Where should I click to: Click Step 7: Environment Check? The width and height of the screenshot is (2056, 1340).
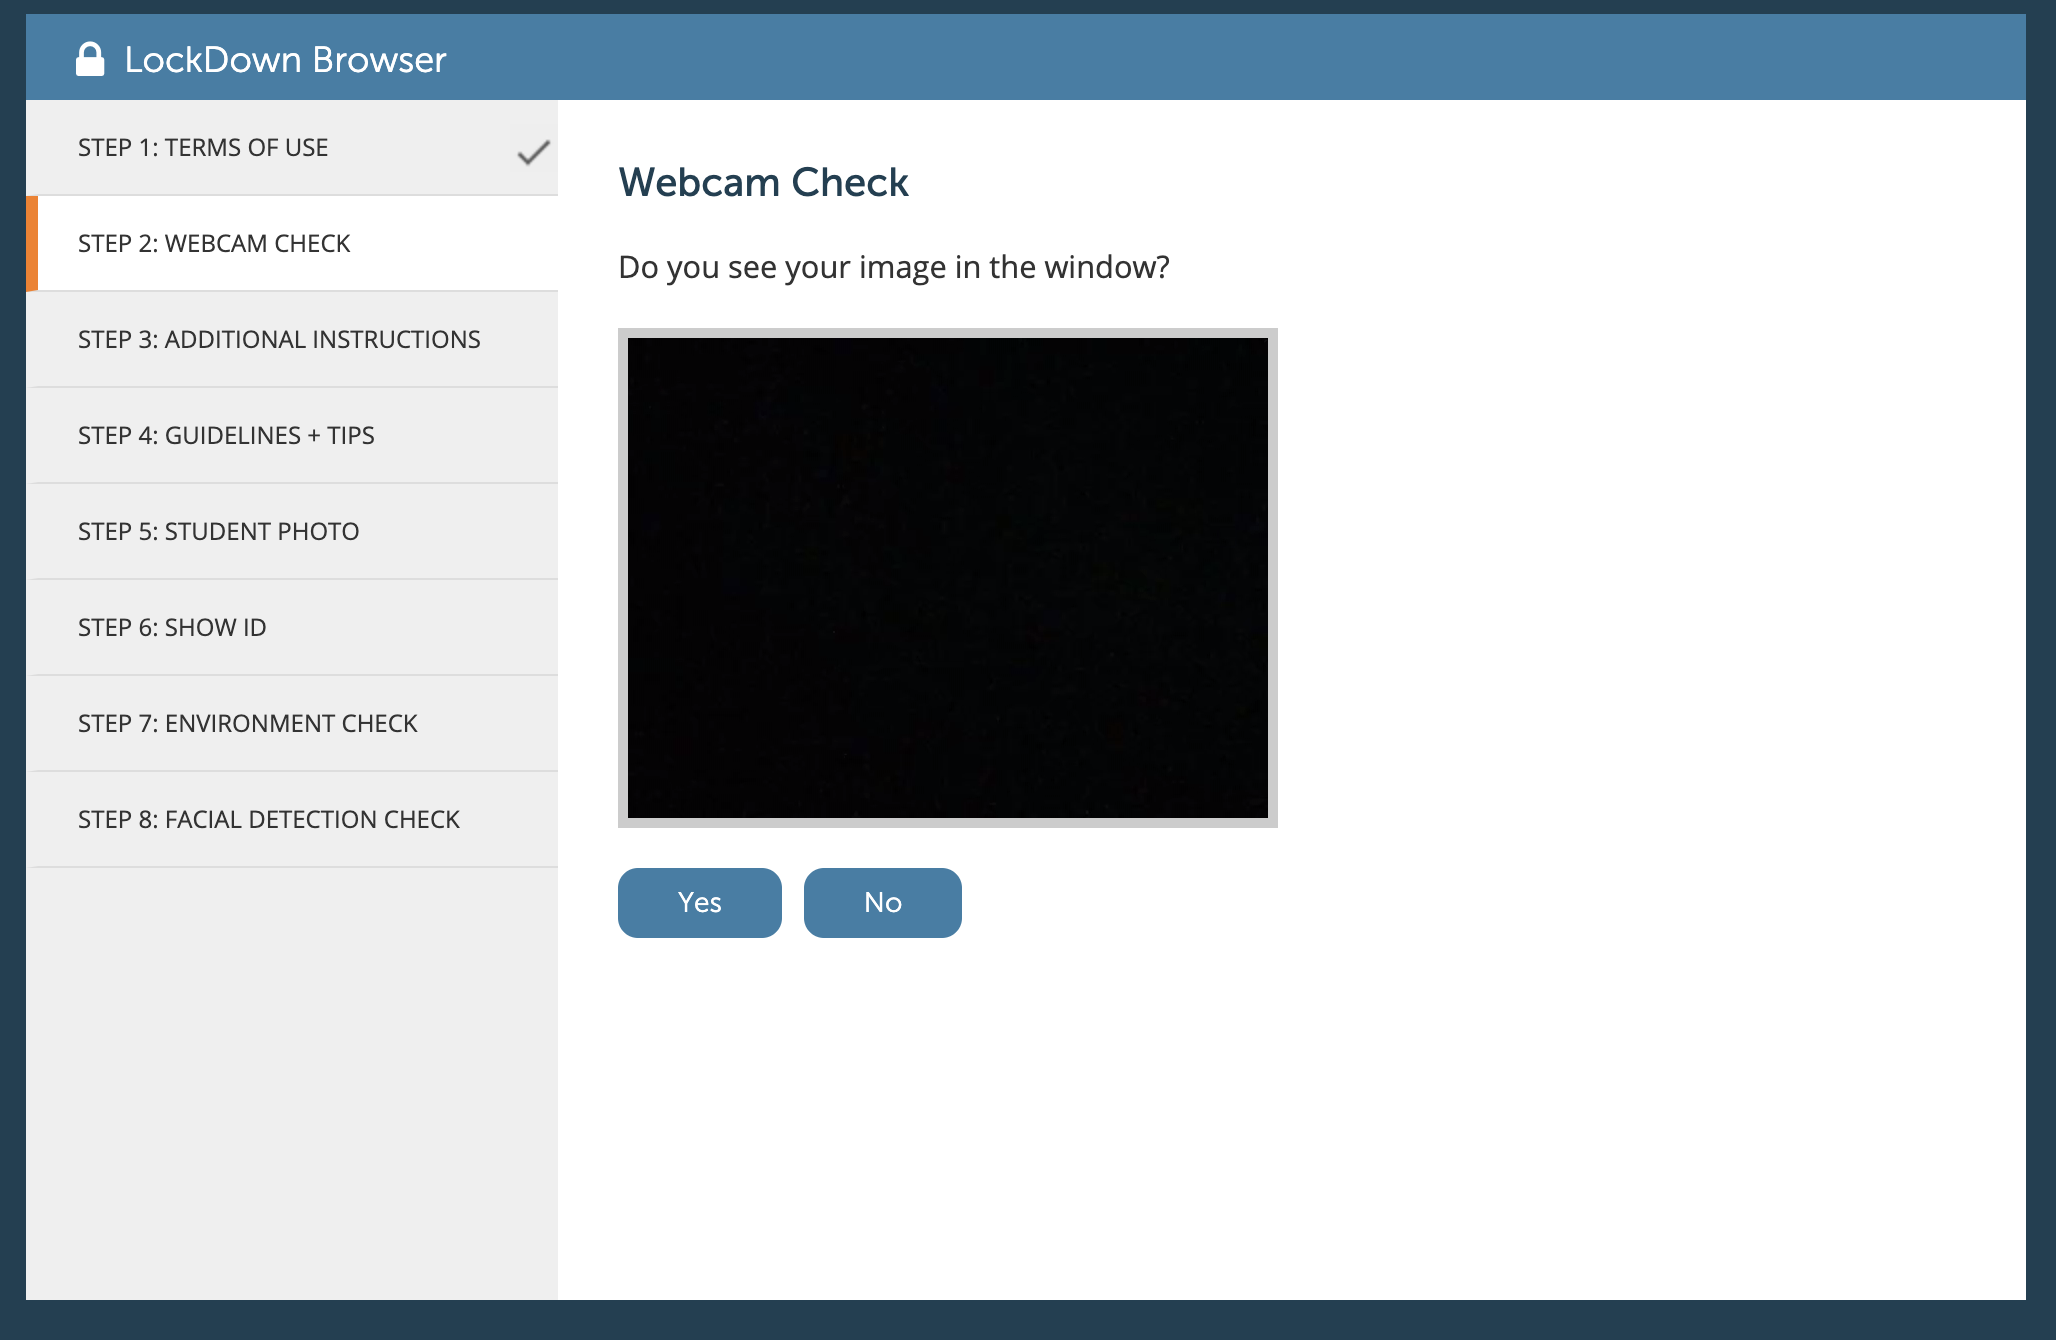[295, 722]
